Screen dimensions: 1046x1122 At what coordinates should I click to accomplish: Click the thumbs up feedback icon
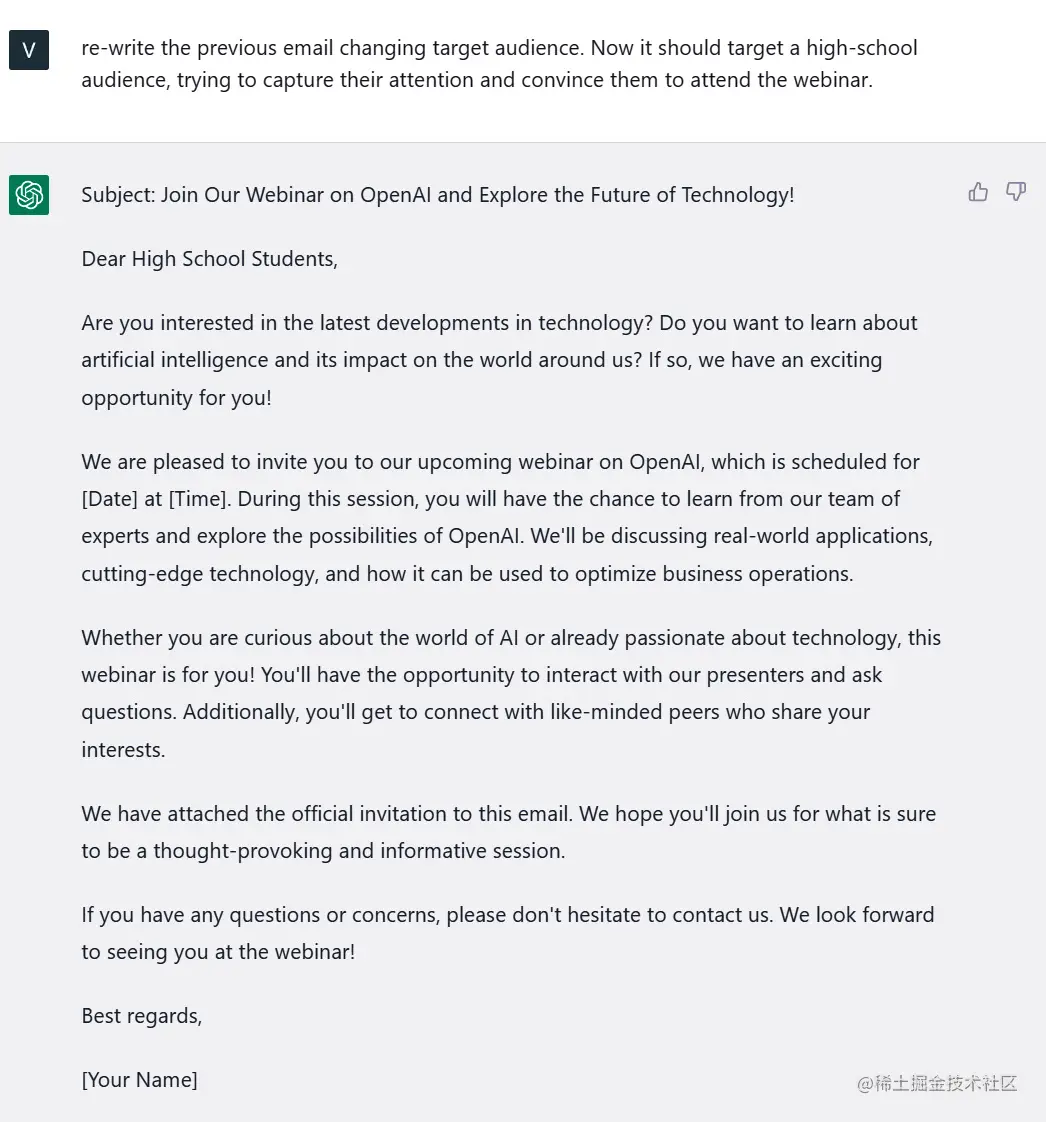tap(978, 192)
